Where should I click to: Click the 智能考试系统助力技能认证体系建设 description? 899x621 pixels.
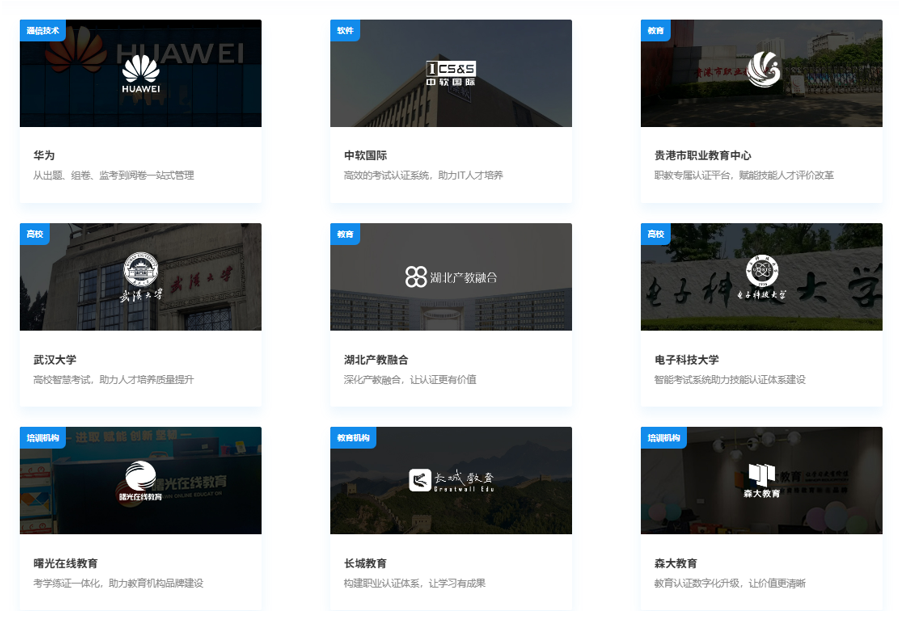pyautogui.click(x=729, y=380)
